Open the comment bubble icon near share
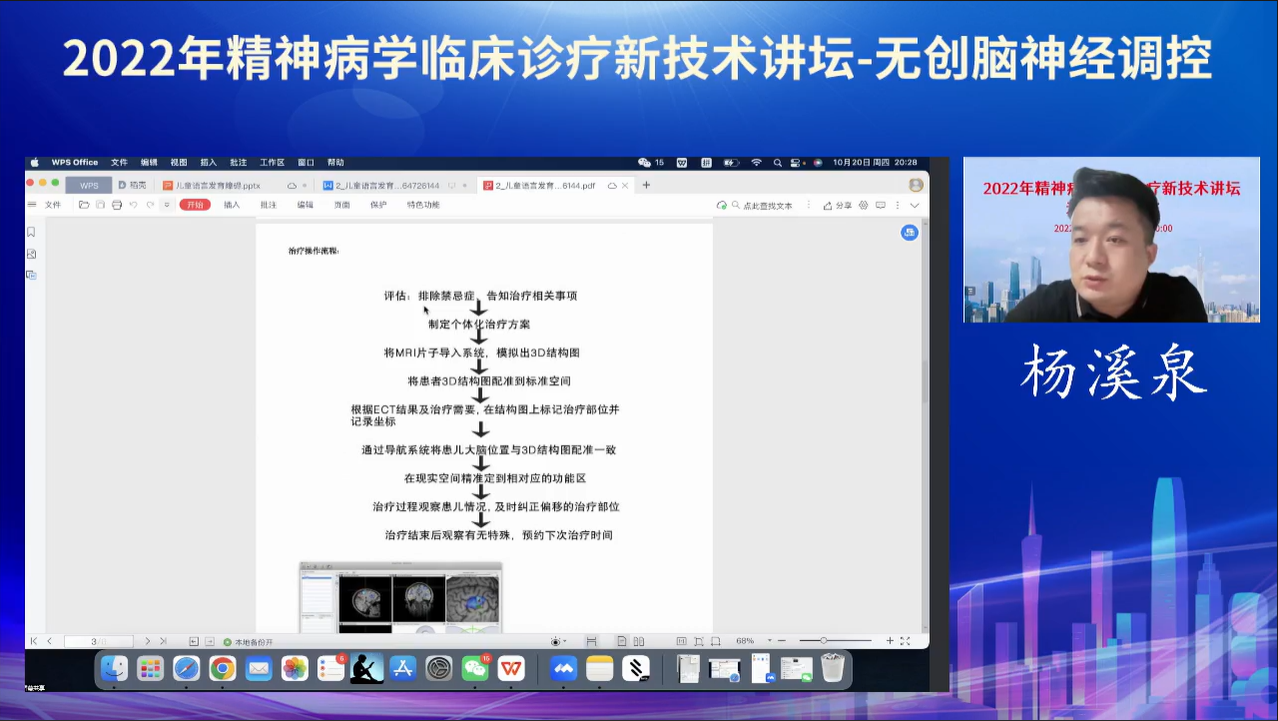This screenshot has width=1278, height=721. [881, 205]
